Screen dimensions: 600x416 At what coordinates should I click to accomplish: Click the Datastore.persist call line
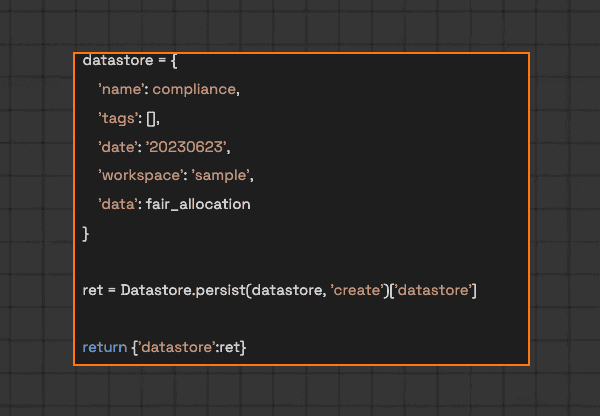(x=280, y=290)
